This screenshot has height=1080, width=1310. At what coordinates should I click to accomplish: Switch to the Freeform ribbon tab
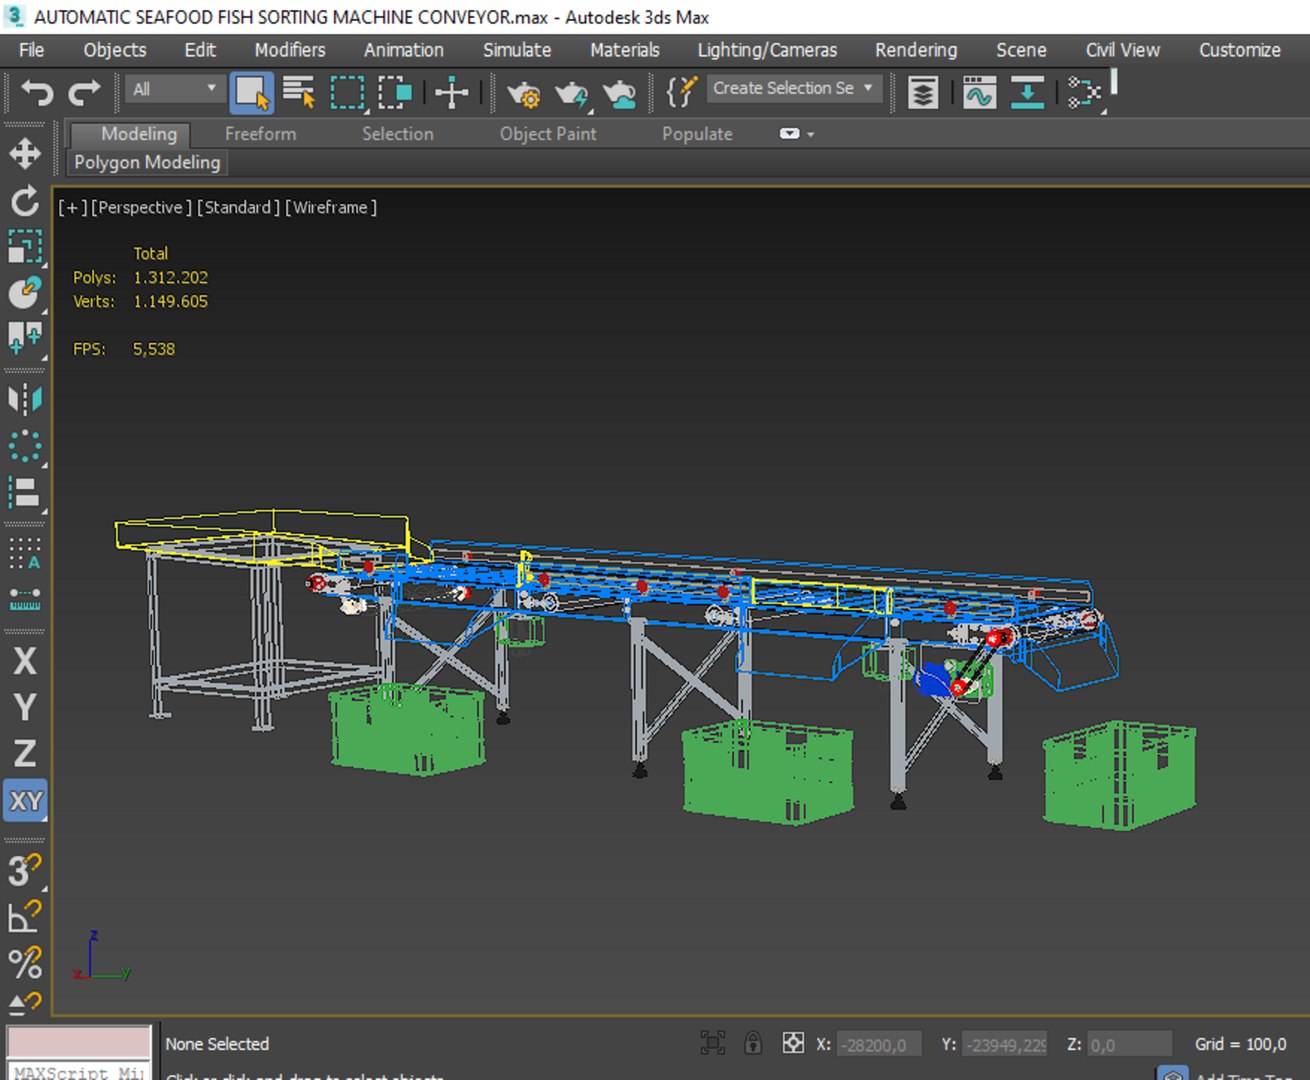click(x=260, y=134)
